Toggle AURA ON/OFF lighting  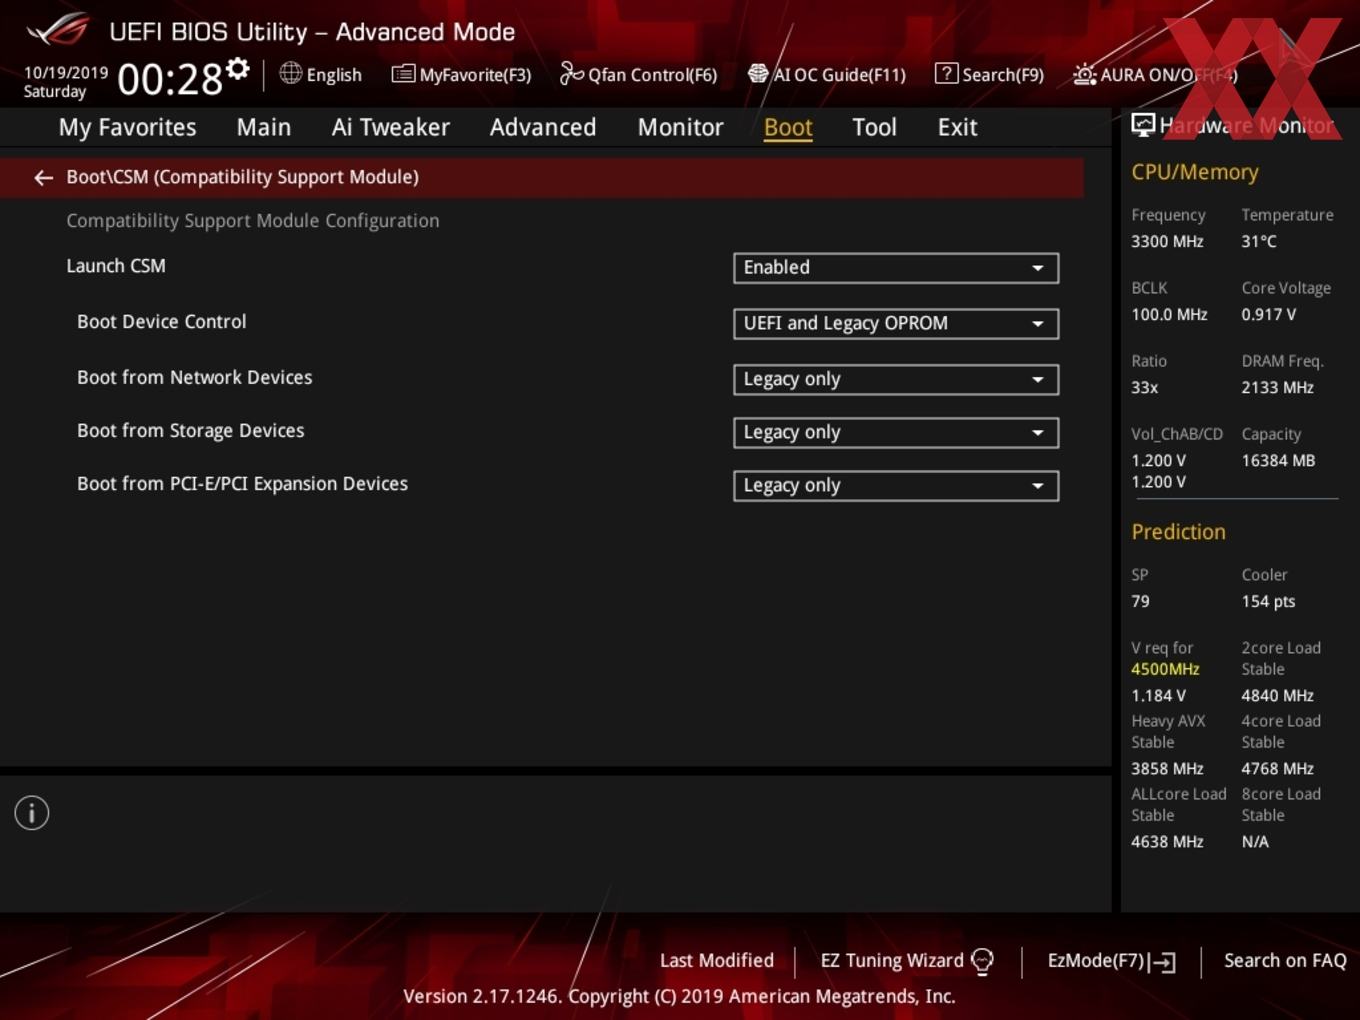coord(1155,74)
